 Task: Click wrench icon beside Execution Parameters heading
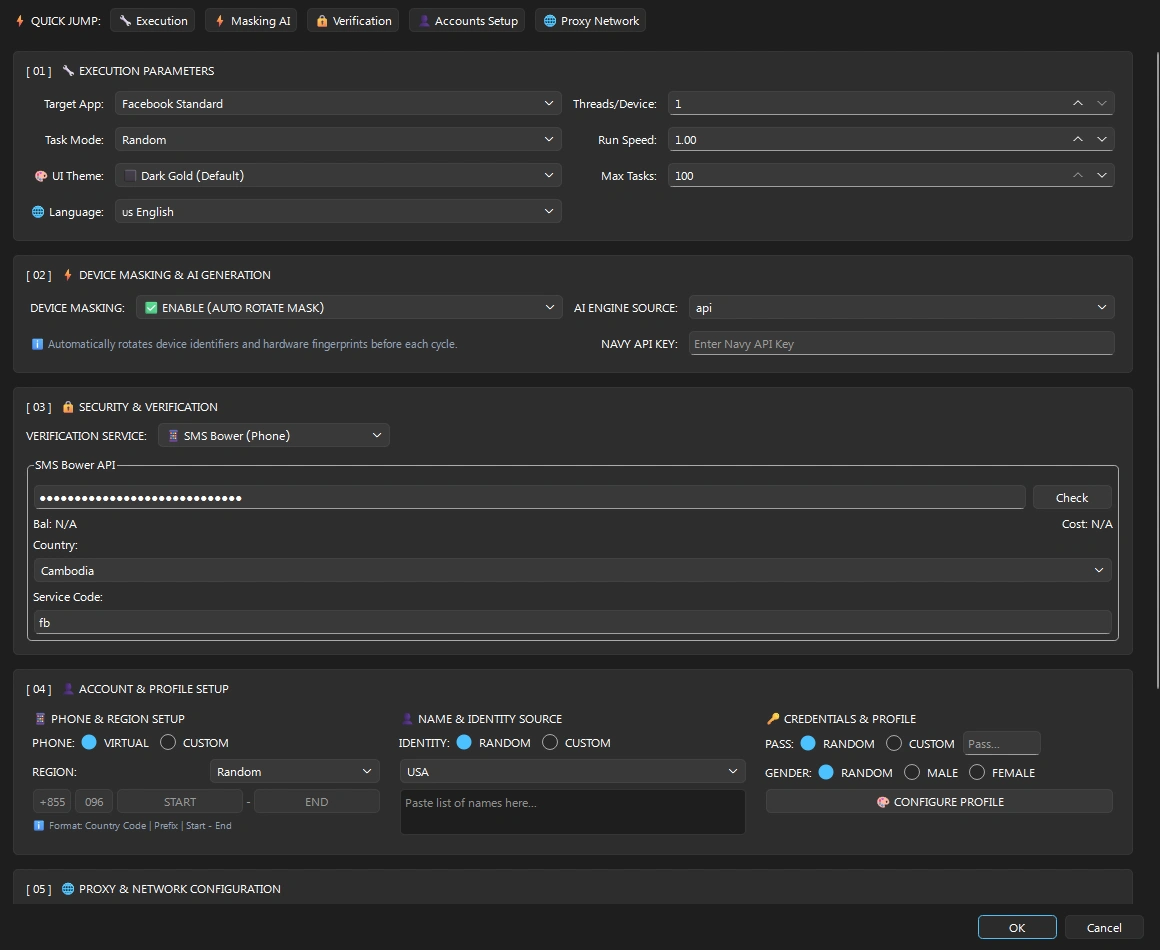68,71
